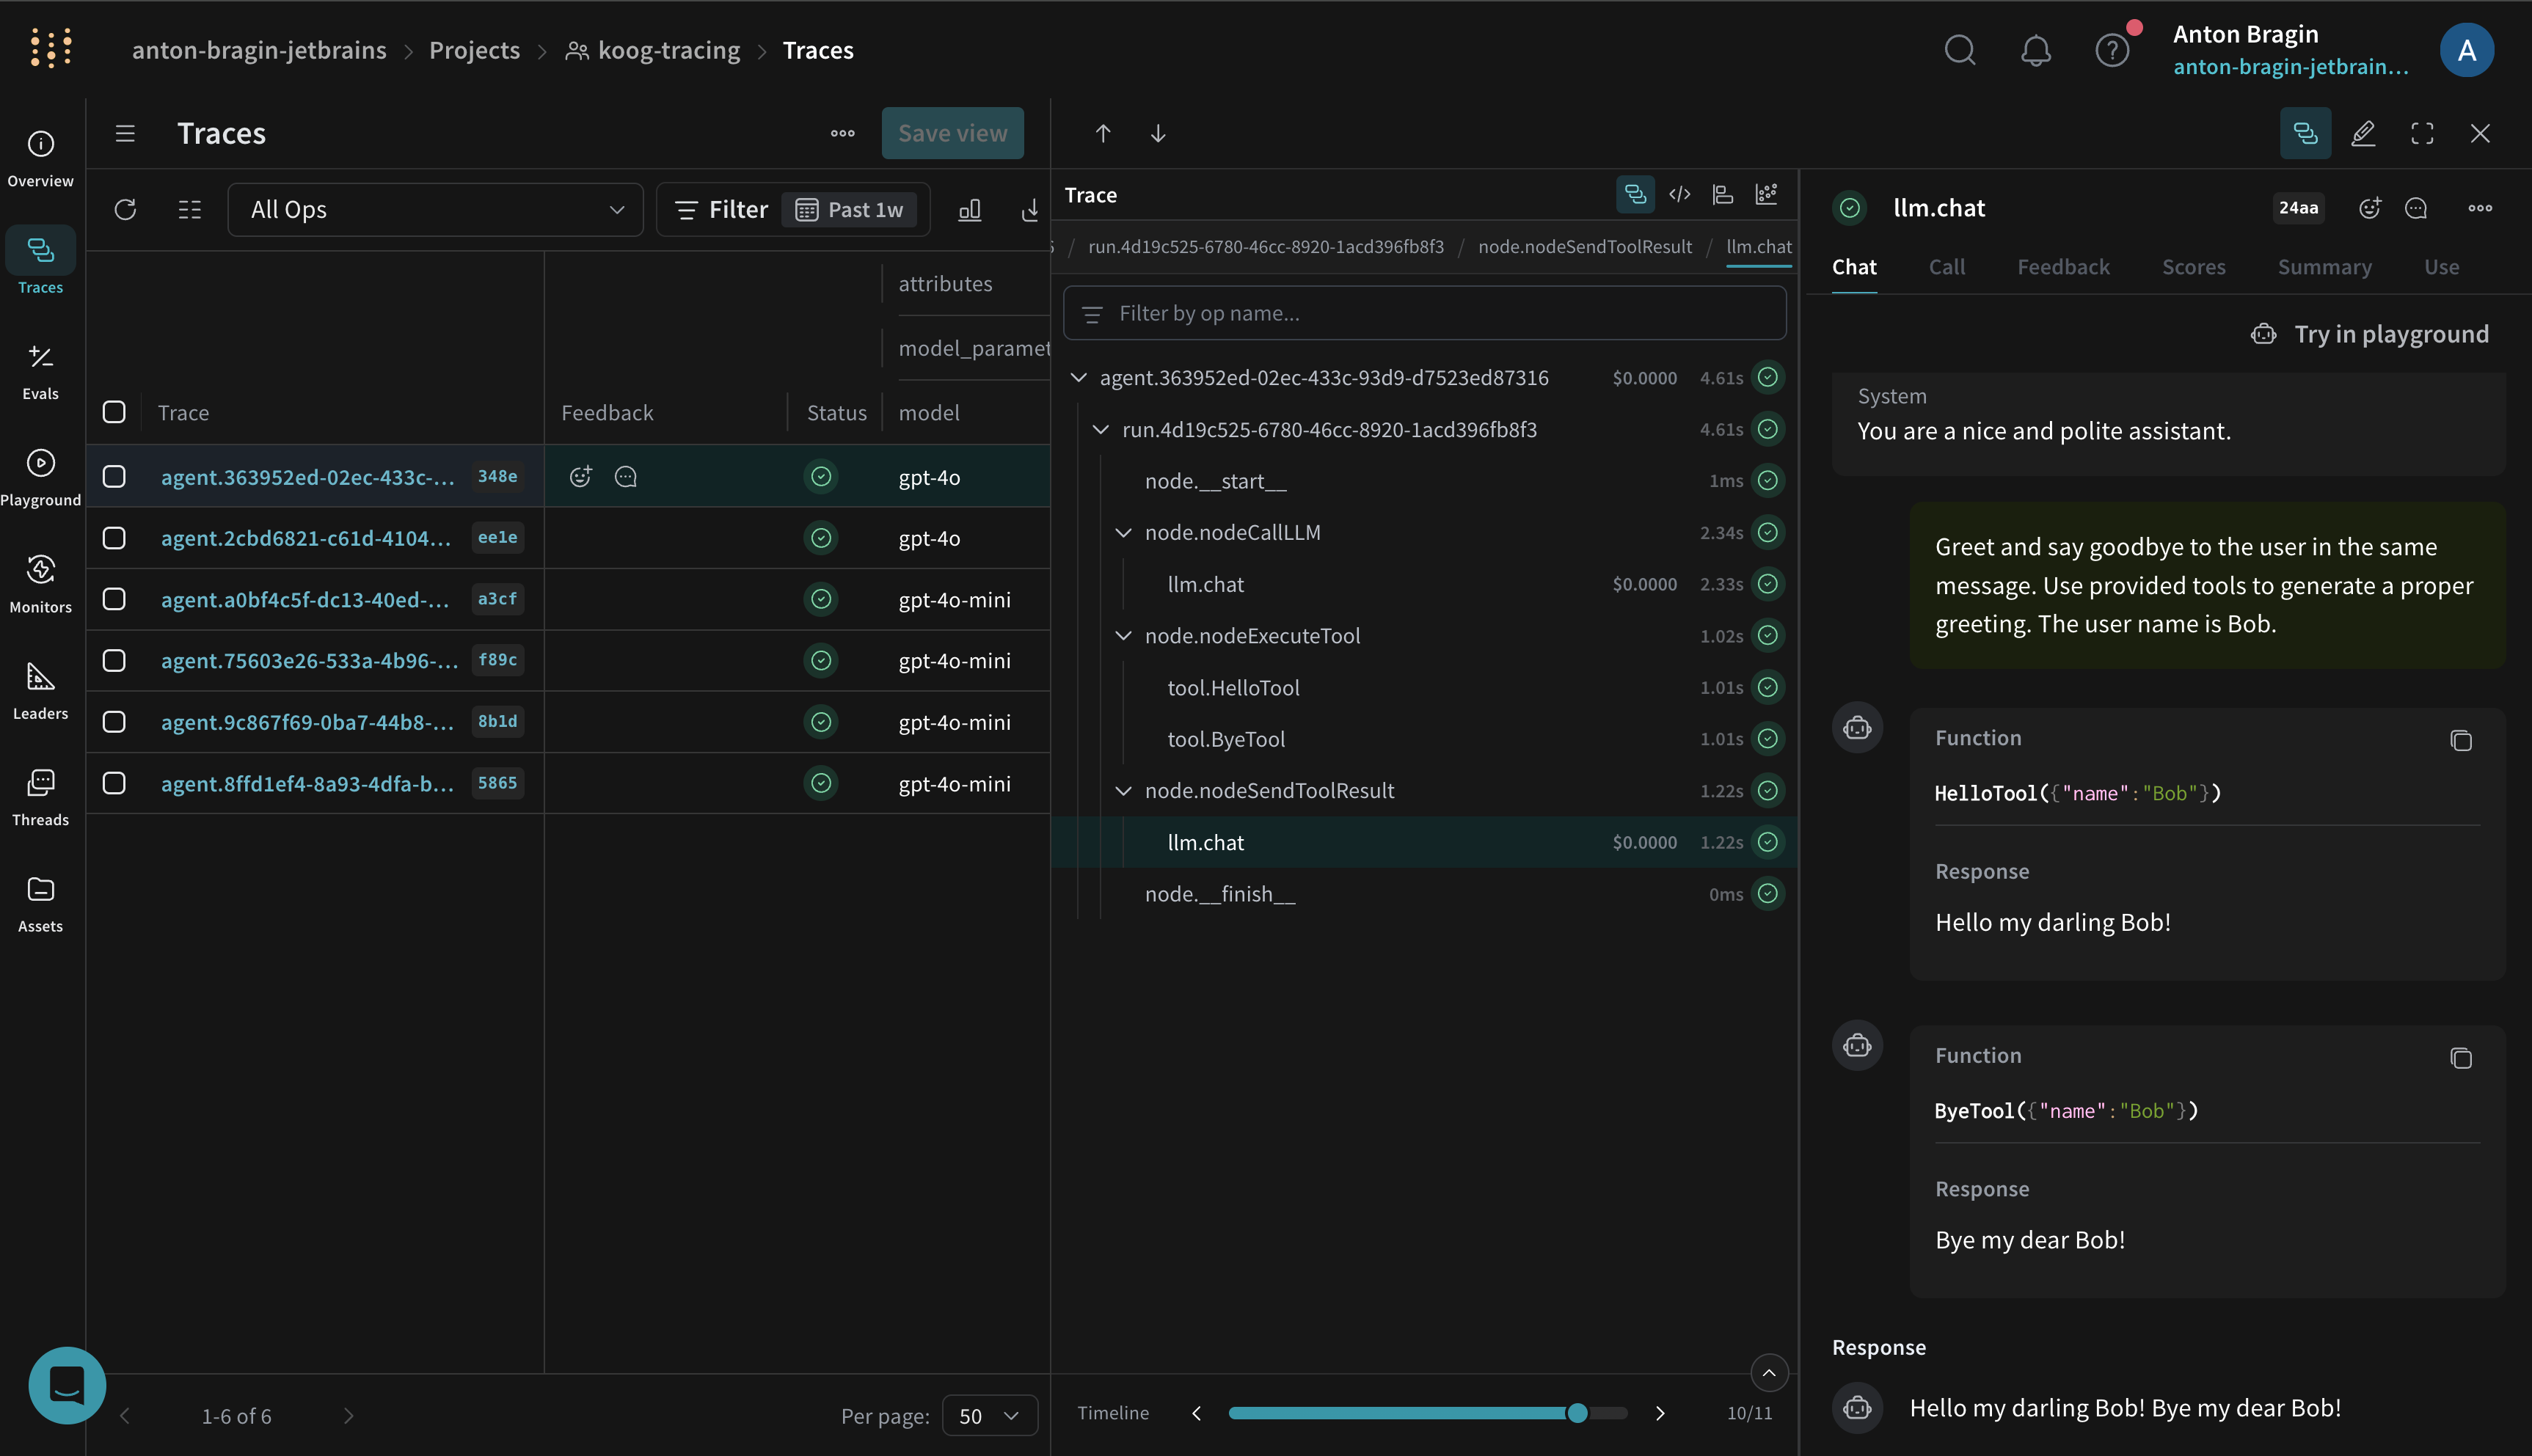Select the agent.8ffd1ef4 row checkbox
Image resolution: width=2532 pixels, height=1456 pixels.
[114, 783]
